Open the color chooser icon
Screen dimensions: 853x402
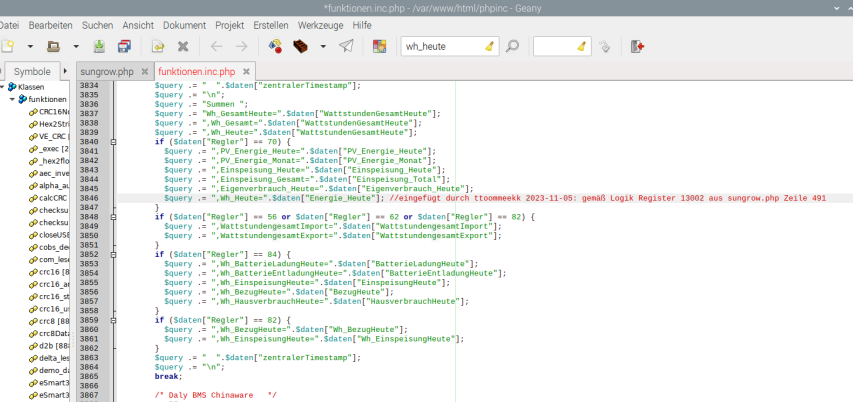click(380, 46)
